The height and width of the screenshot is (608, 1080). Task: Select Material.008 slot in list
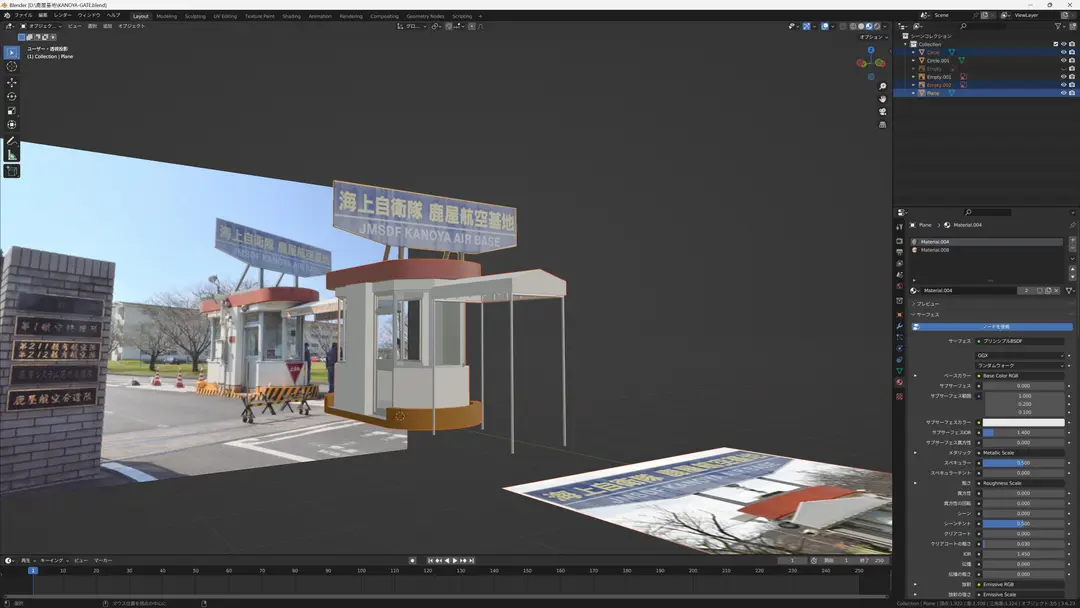[x=987, y=250]
